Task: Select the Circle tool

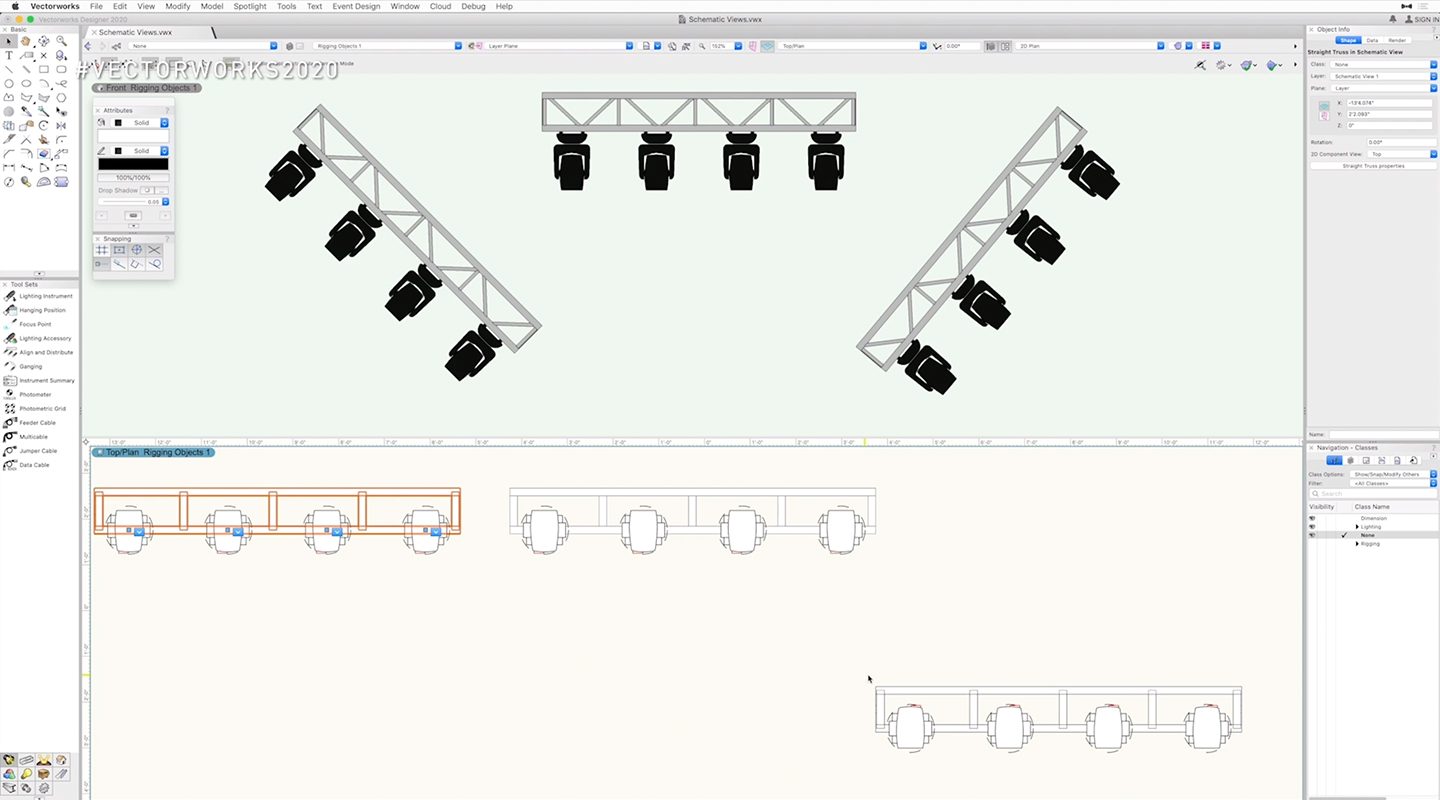Action: (9, 83)
